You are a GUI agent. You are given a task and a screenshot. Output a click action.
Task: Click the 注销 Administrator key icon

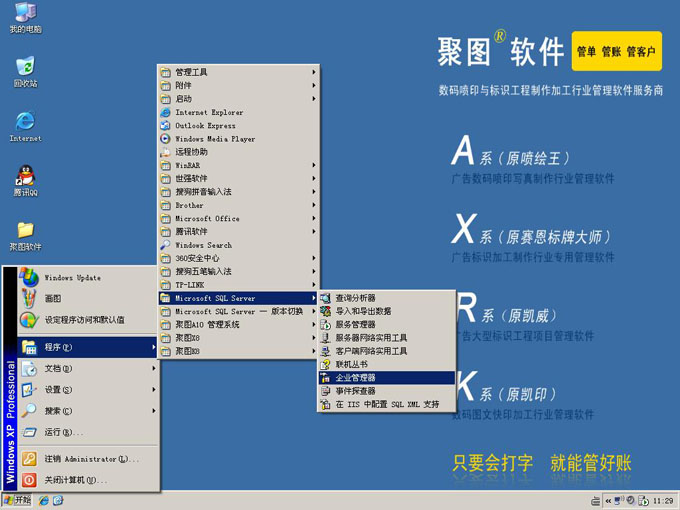(29, 459)
